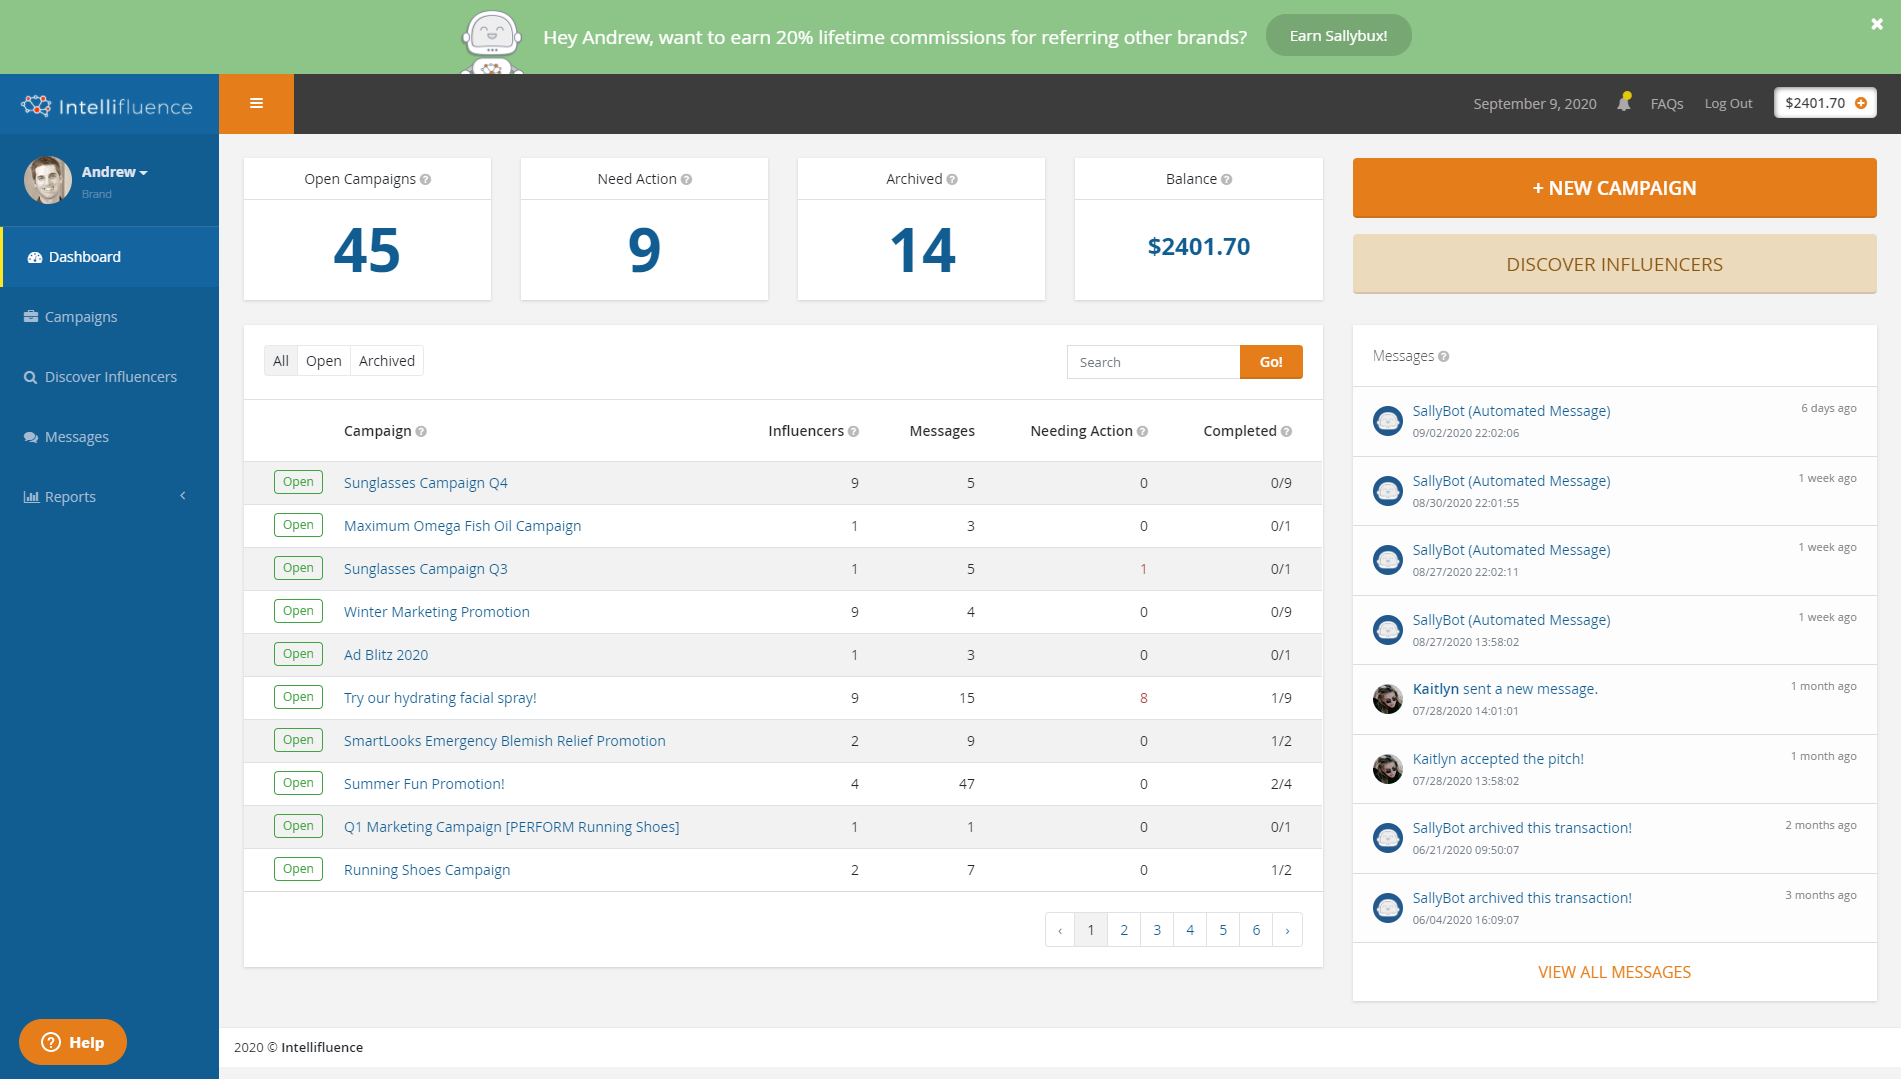This screenshot has height=1079, width=1901.
Task: Click the question icon next to Messages heading
Action: point(1444,357)
